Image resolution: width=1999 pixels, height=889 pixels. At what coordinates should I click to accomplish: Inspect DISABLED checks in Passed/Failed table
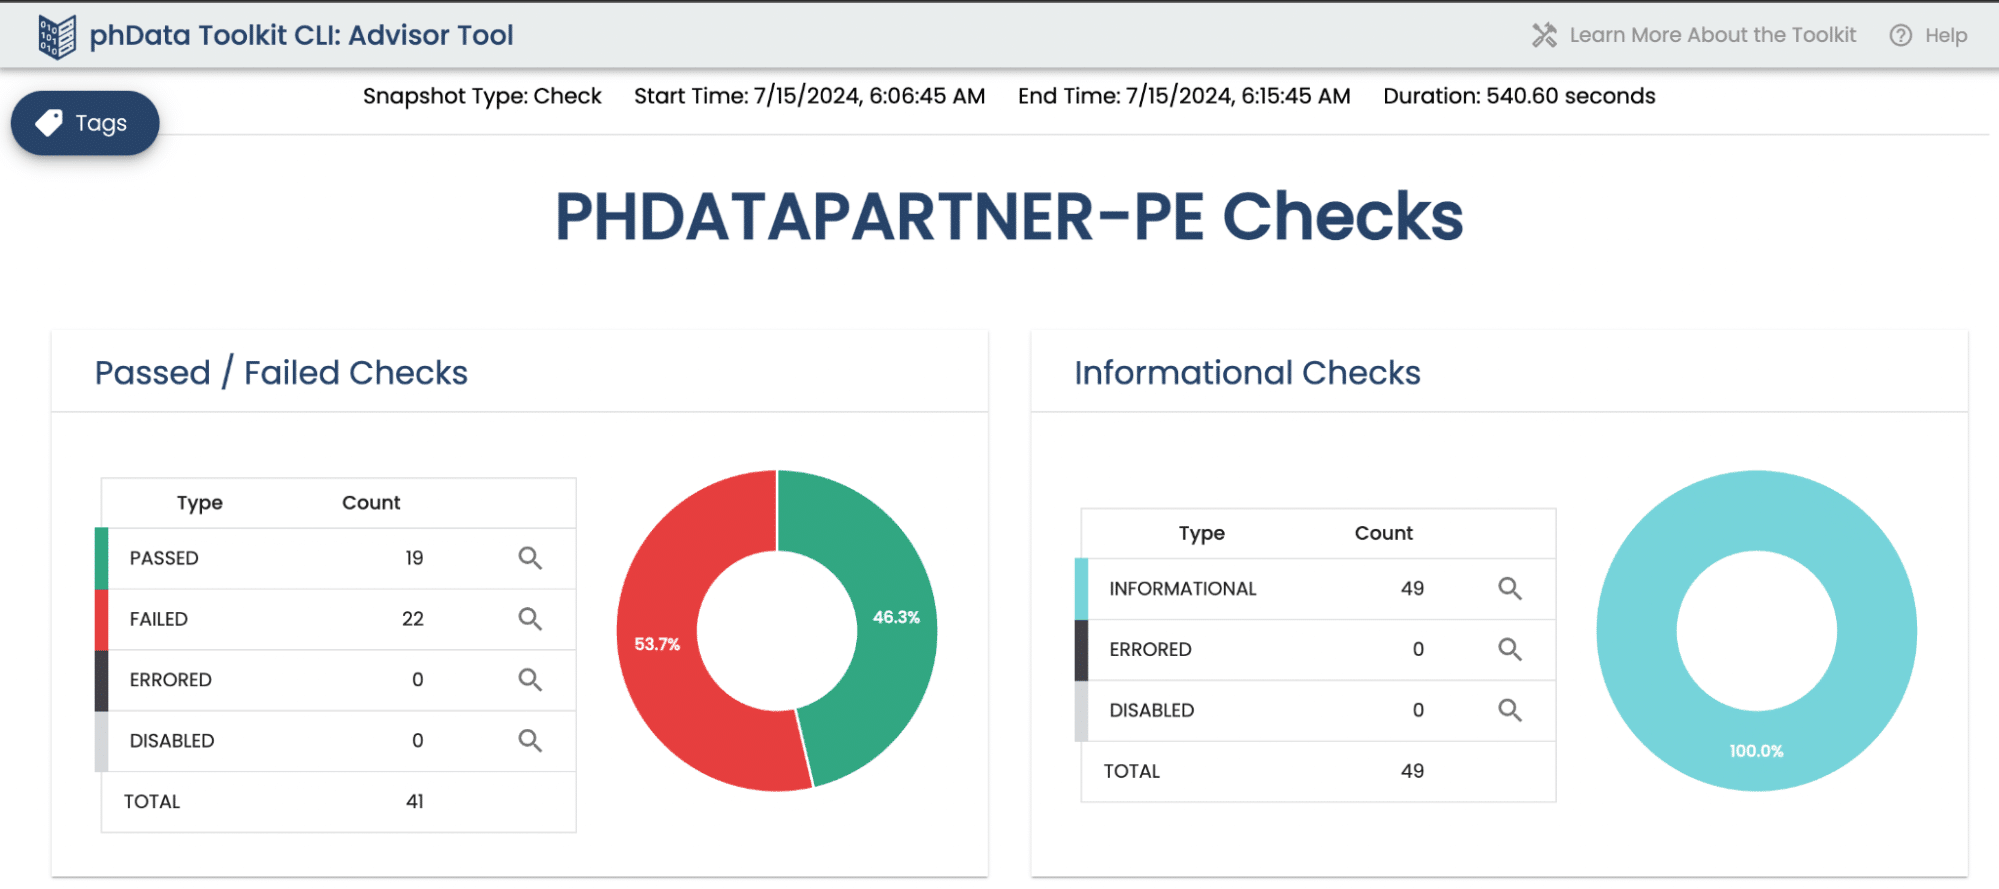click(x=530, y=741)
